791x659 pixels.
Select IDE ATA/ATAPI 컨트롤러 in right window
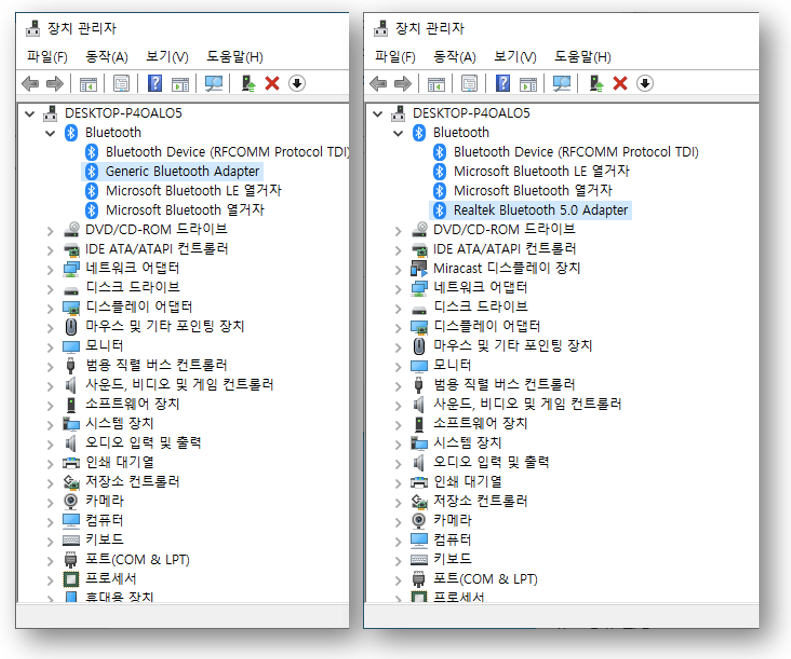(x=504, y=249)
